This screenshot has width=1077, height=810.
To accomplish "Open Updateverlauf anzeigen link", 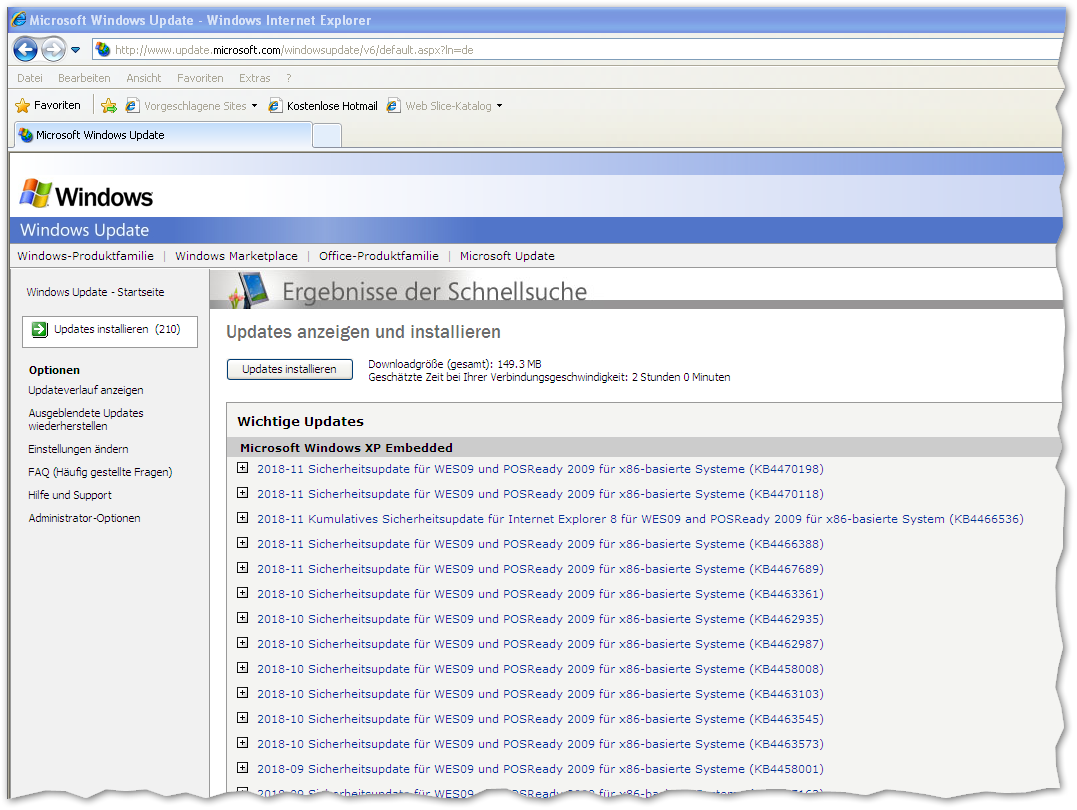I will 86,390.
